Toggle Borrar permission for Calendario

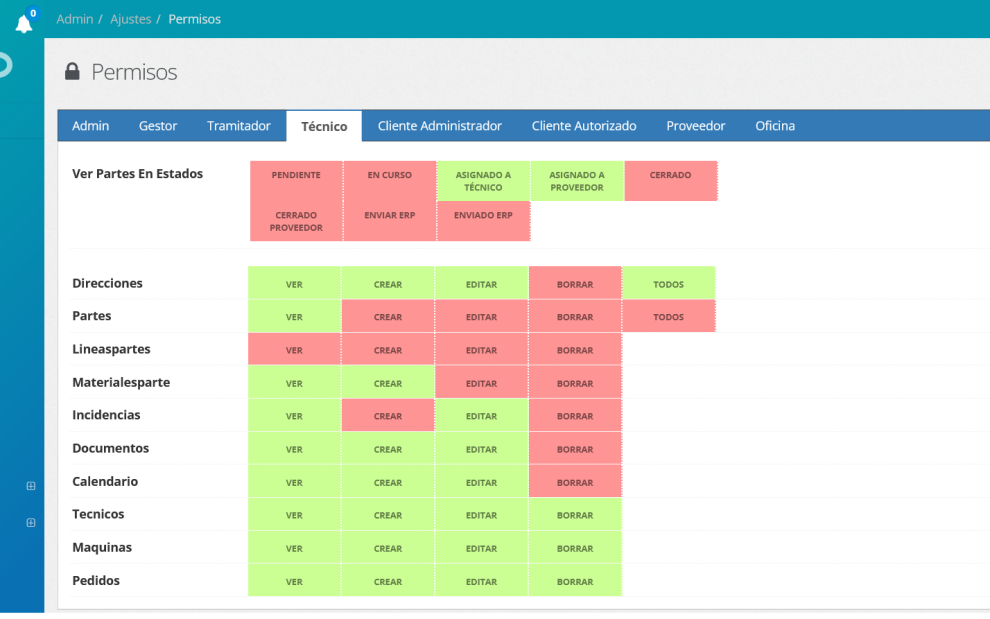point(575,482)
